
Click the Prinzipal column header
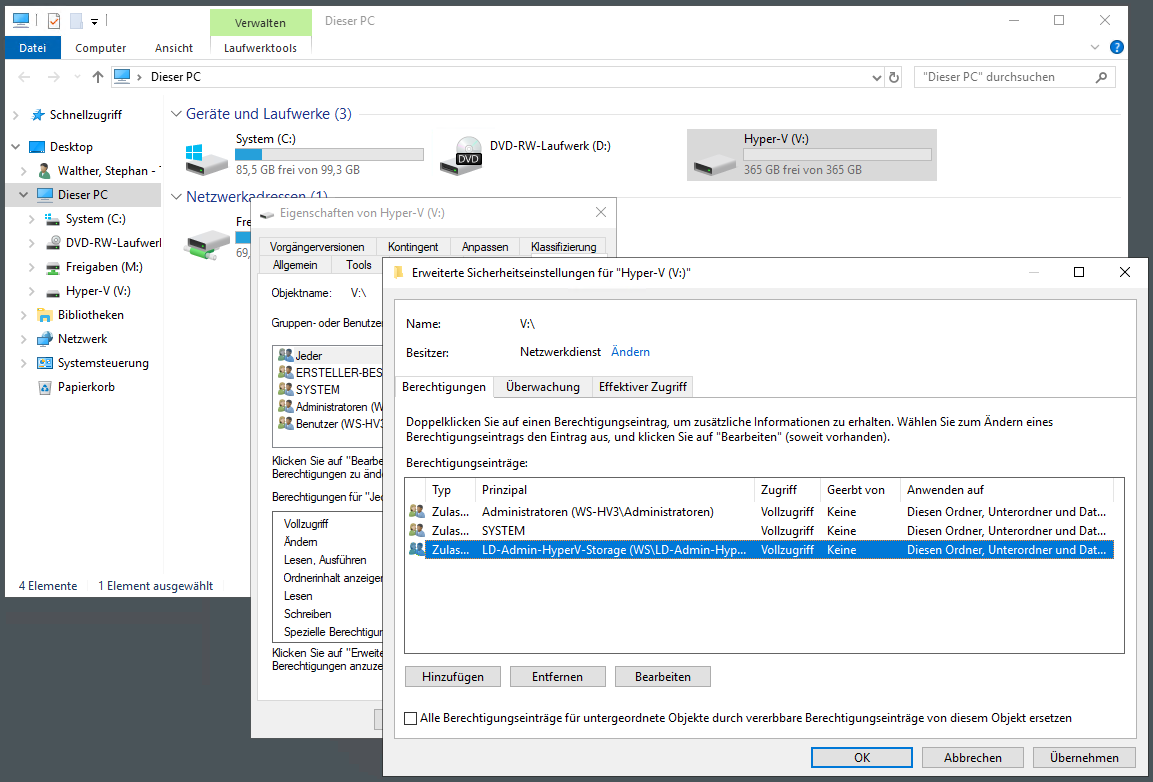[615, 490]
